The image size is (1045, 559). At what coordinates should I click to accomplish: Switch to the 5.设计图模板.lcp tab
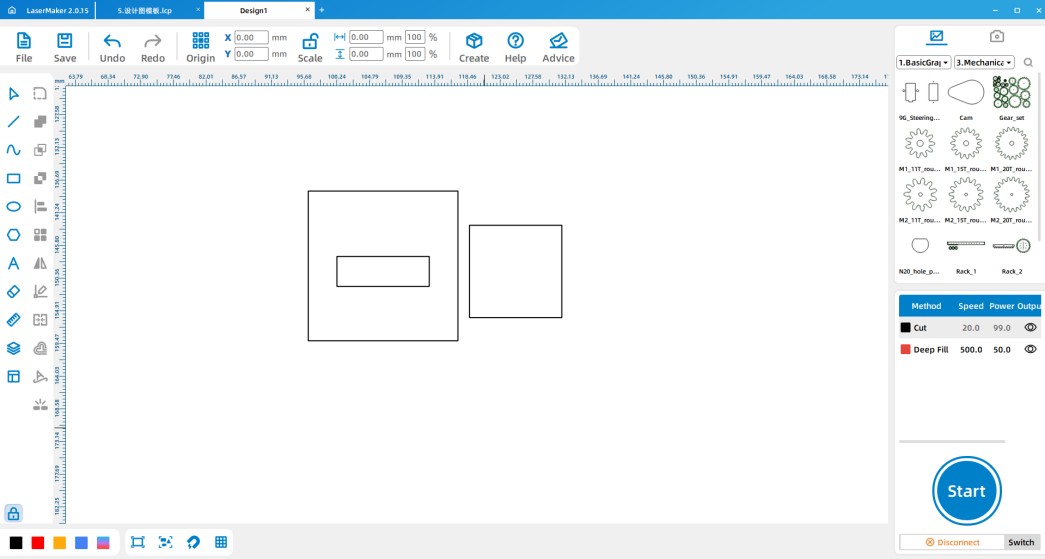(145, 11)
